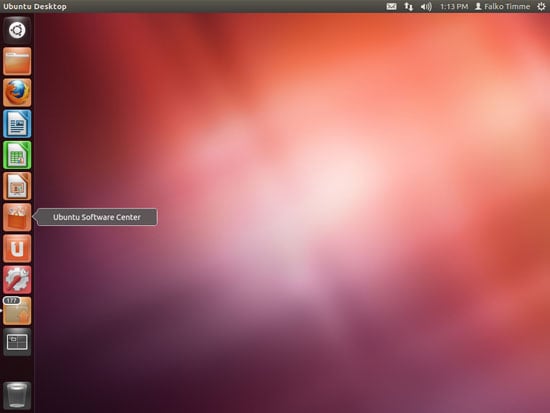Open the messaging envelope indicator
550x413 pixels.
pyautogui.click(x=391, y=6)
